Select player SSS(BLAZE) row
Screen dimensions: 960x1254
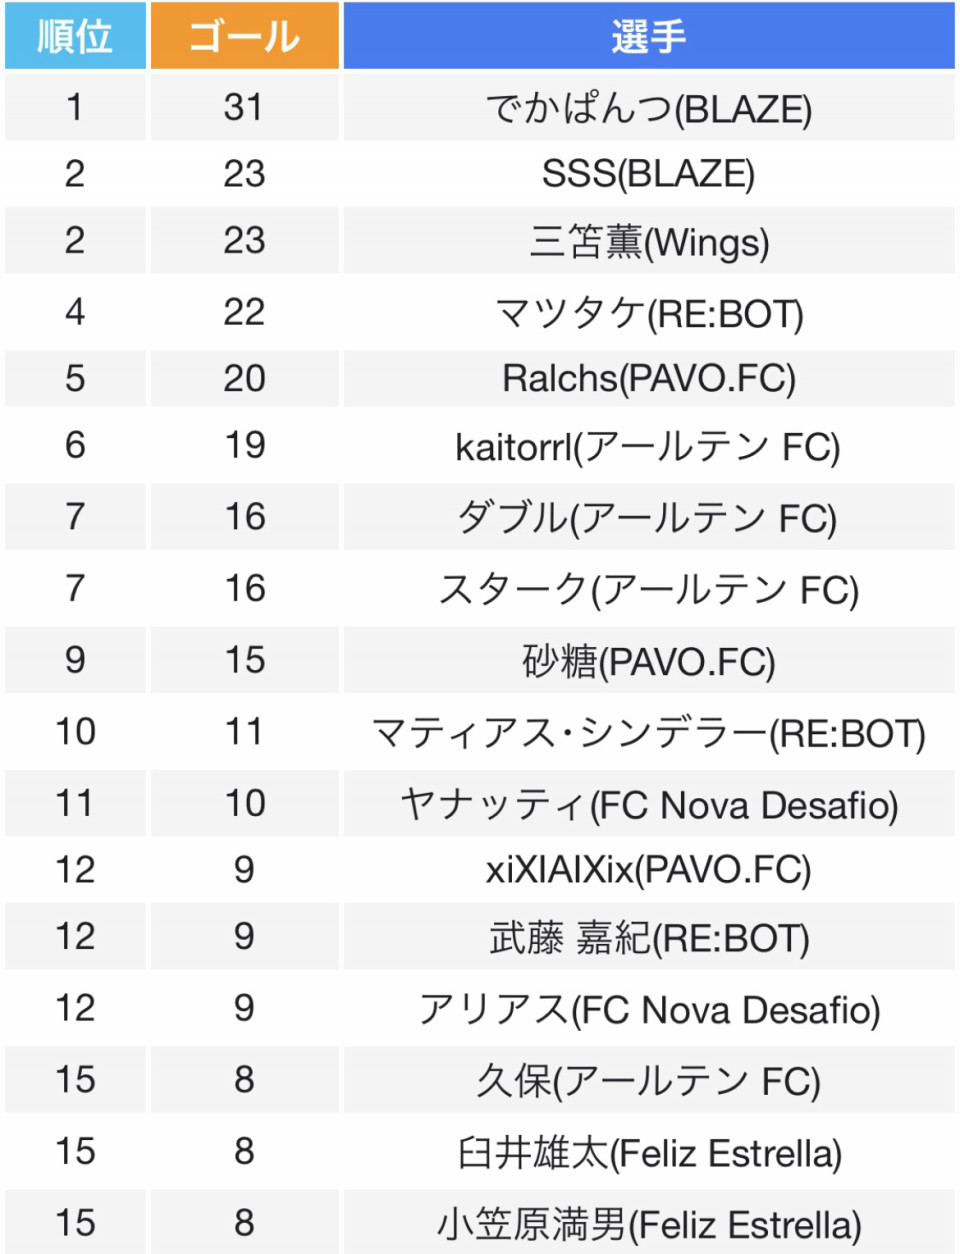(648, 174)
